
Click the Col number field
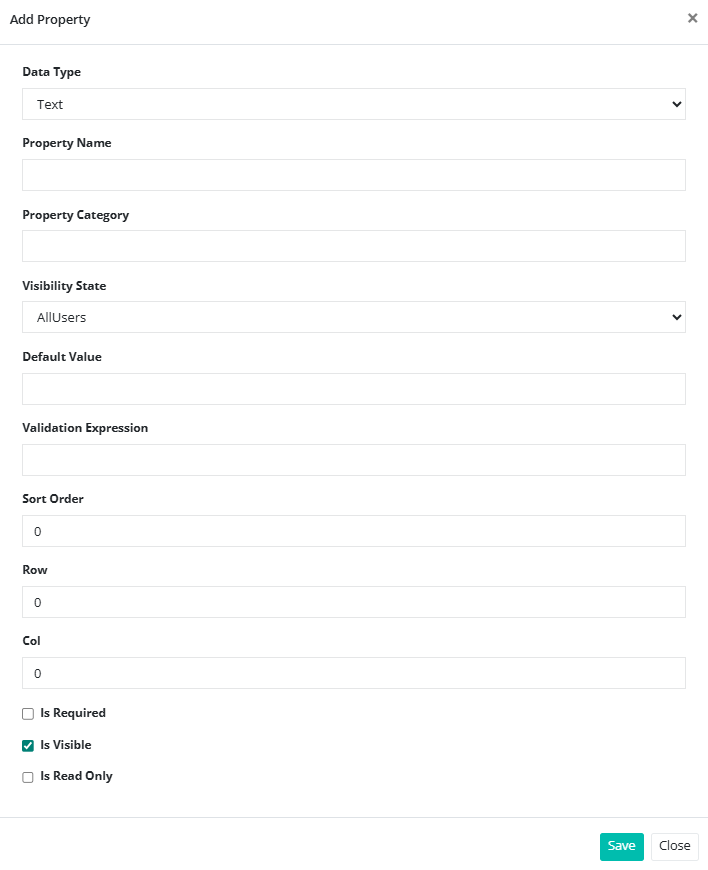click(353, 673)
